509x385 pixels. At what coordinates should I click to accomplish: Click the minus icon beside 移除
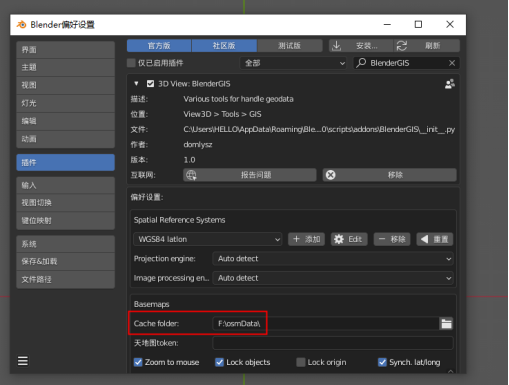click(x=382, y=239)
